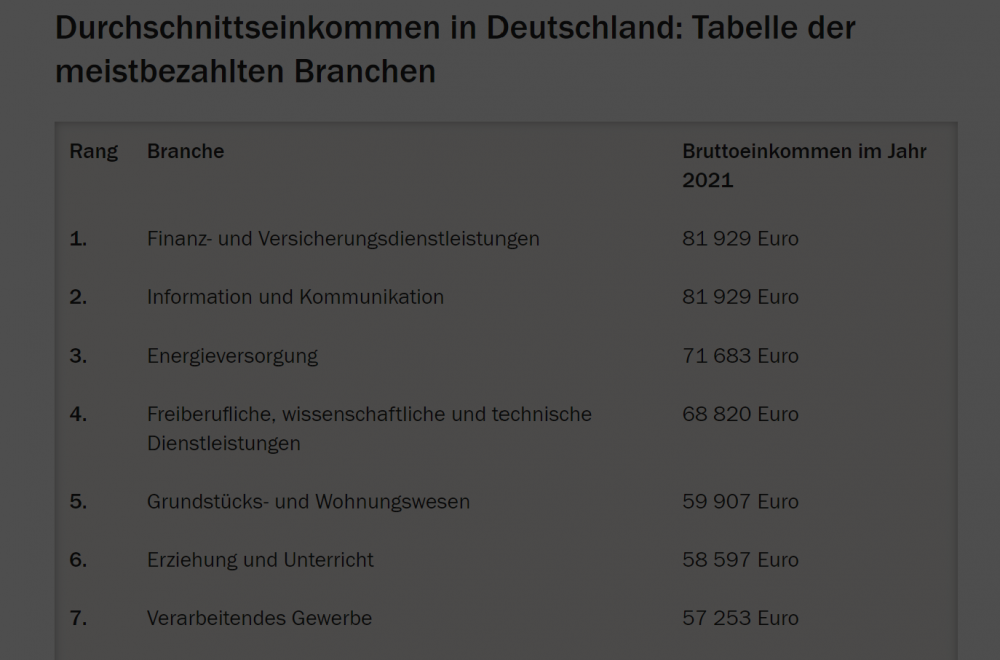Click the heading about Durchschnittseinkommen in Deutschland

pyautogui.click(x=455, y=49)
